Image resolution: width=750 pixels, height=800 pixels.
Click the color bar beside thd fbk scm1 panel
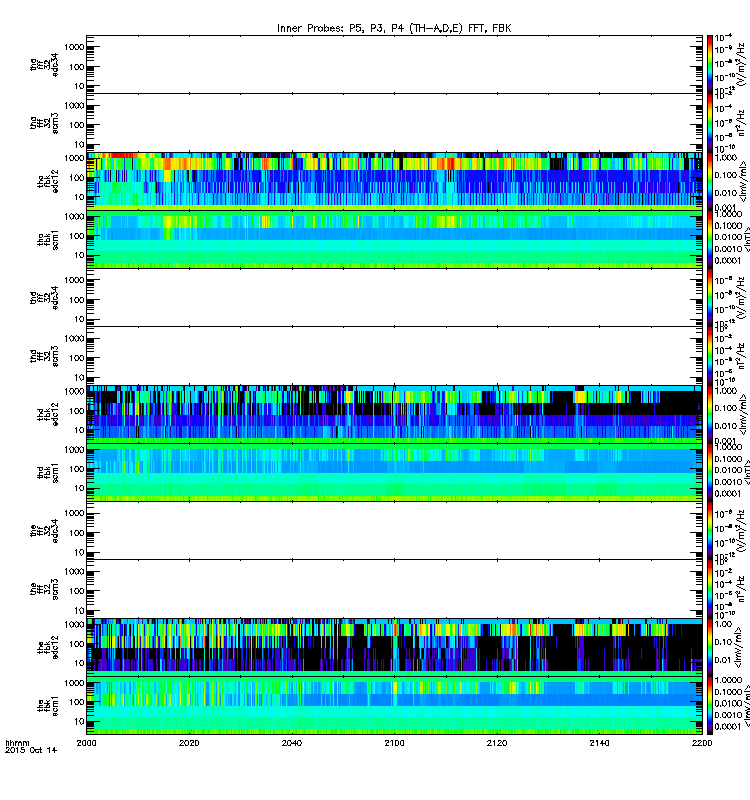[x=710, y=472]
